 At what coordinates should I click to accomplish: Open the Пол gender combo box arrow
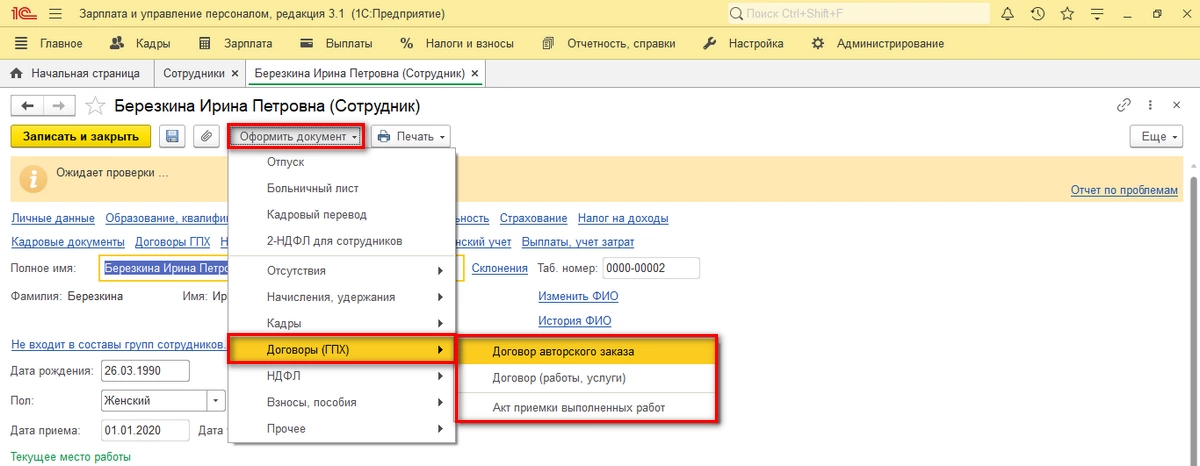click(217, 400)
